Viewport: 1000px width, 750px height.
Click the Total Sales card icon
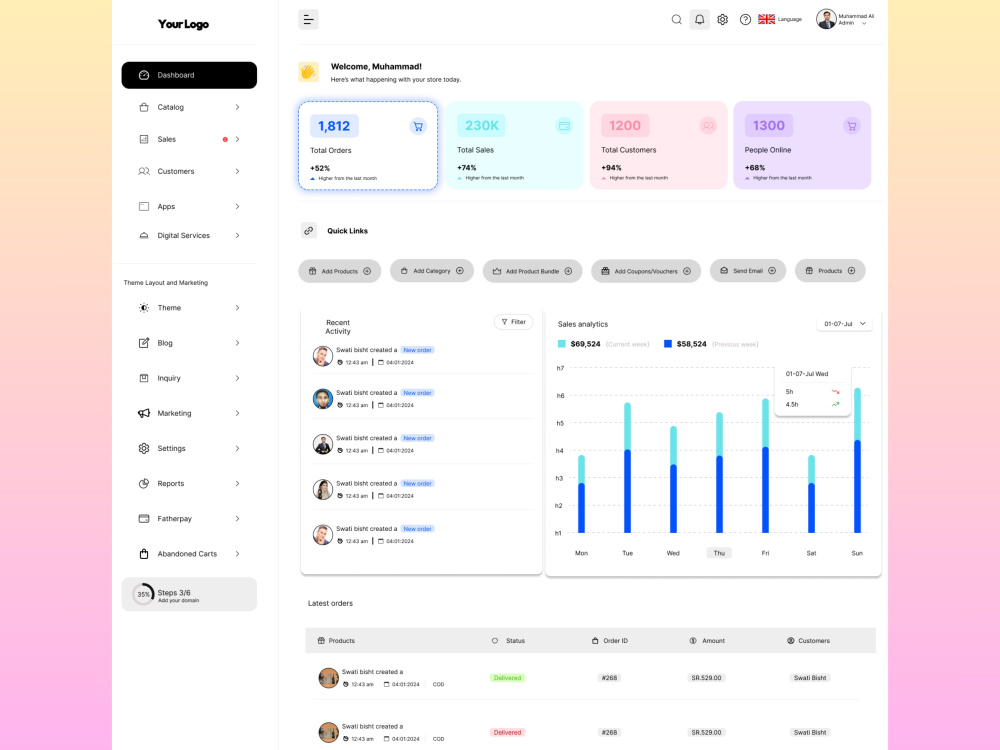pos(564,126)
